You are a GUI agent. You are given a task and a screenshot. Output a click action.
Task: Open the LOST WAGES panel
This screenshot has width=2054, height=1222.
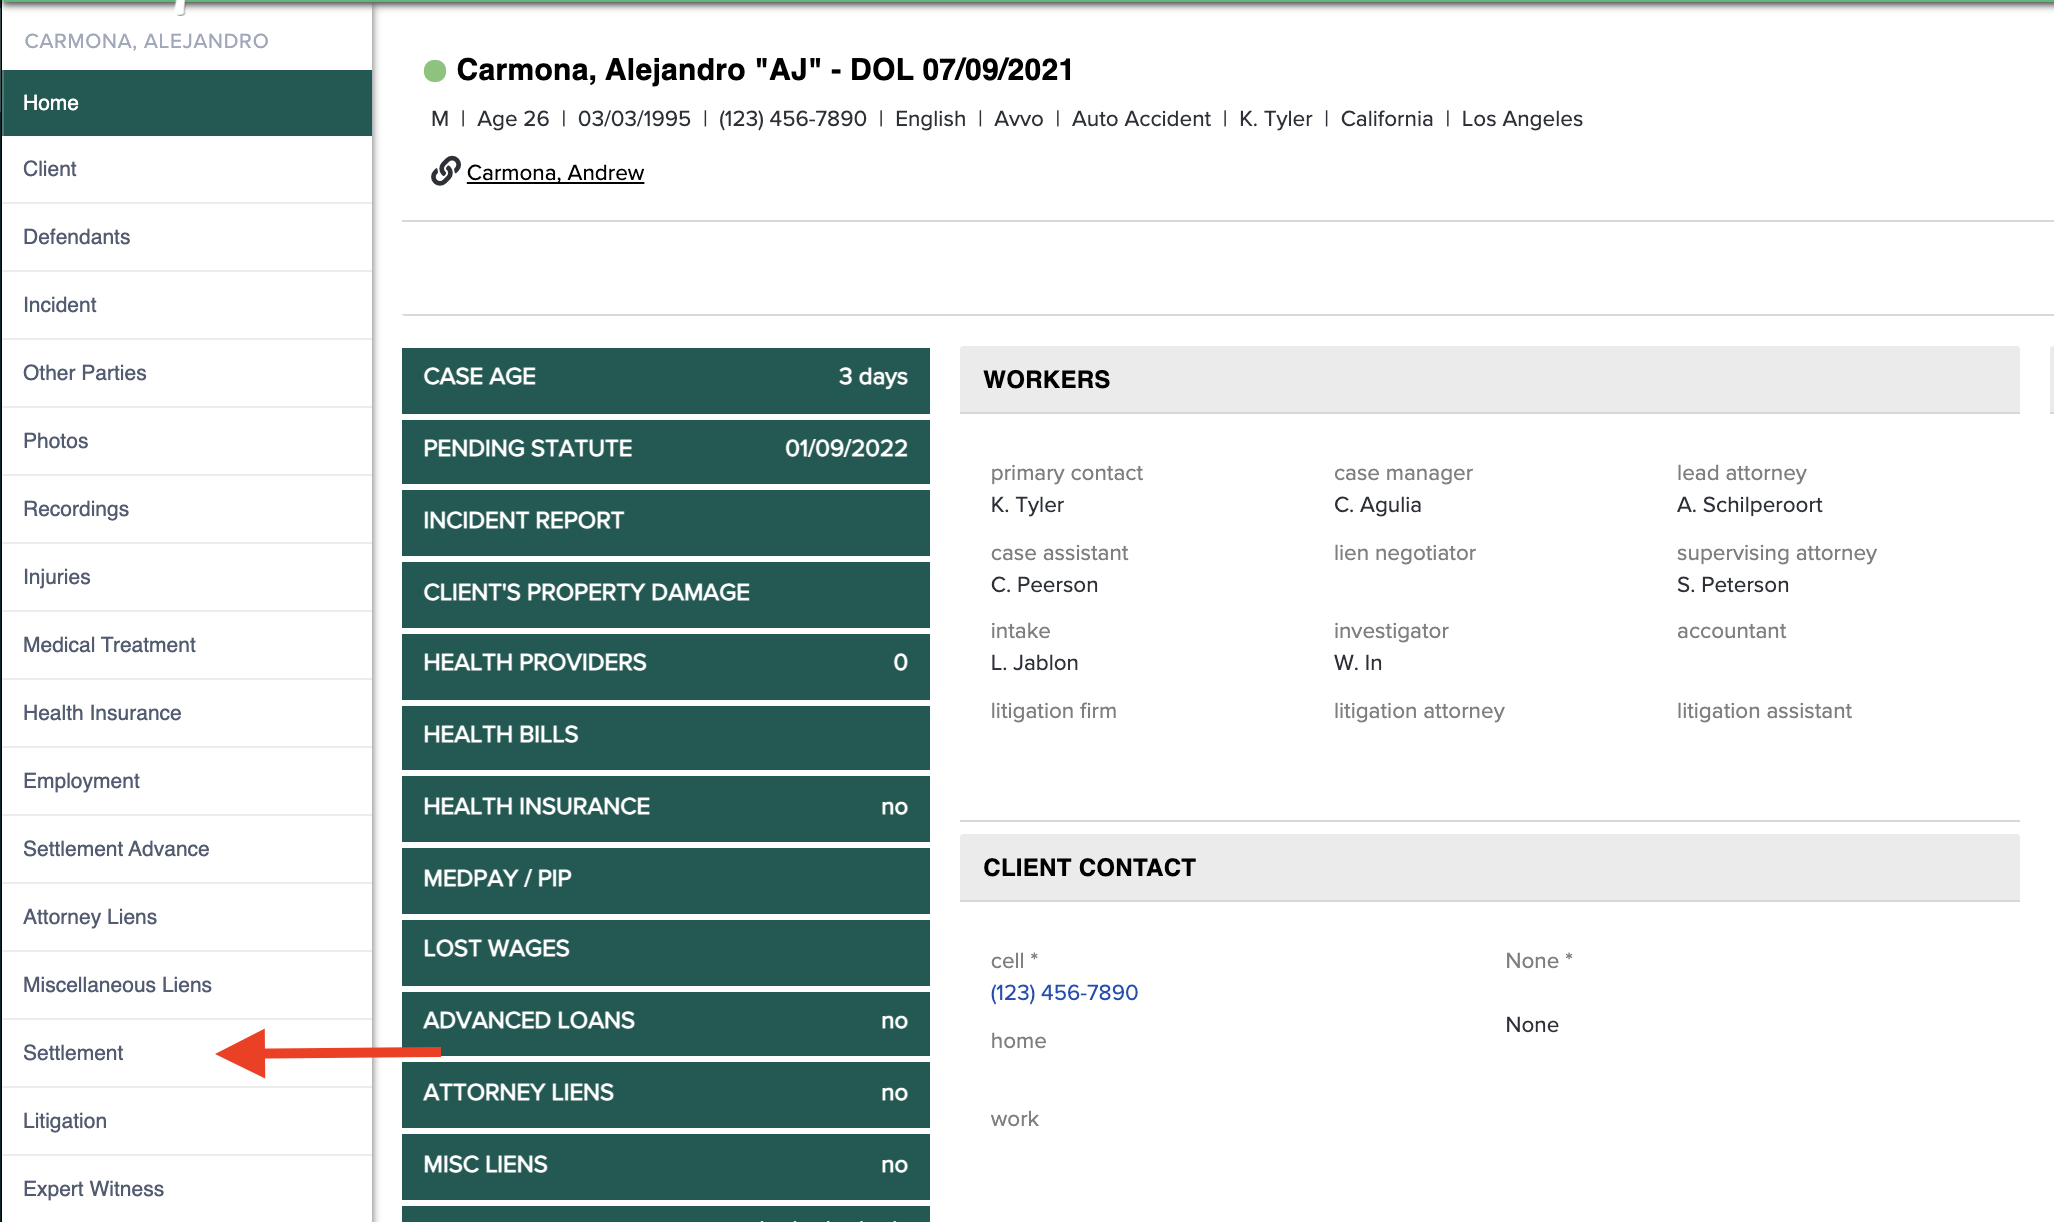[665, 951]
